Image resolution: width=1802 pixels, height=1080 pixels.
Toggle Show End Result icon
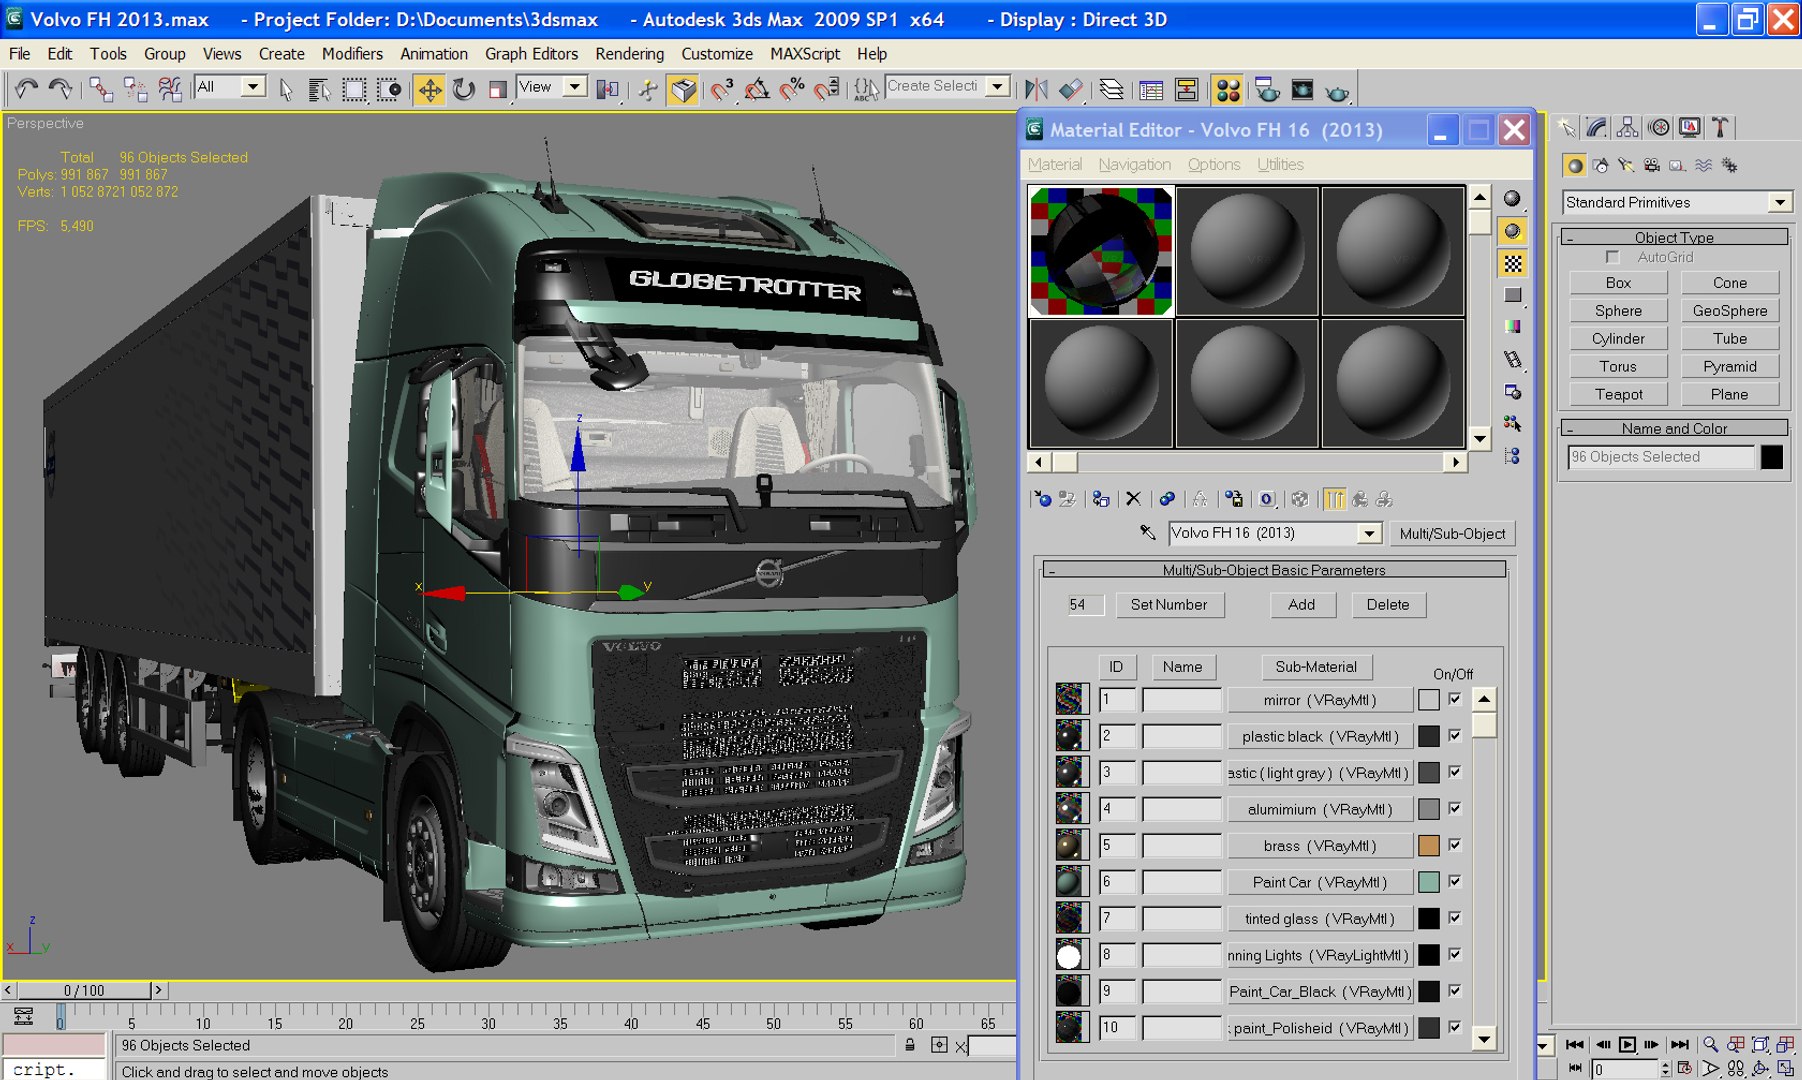click(1335, 499)
